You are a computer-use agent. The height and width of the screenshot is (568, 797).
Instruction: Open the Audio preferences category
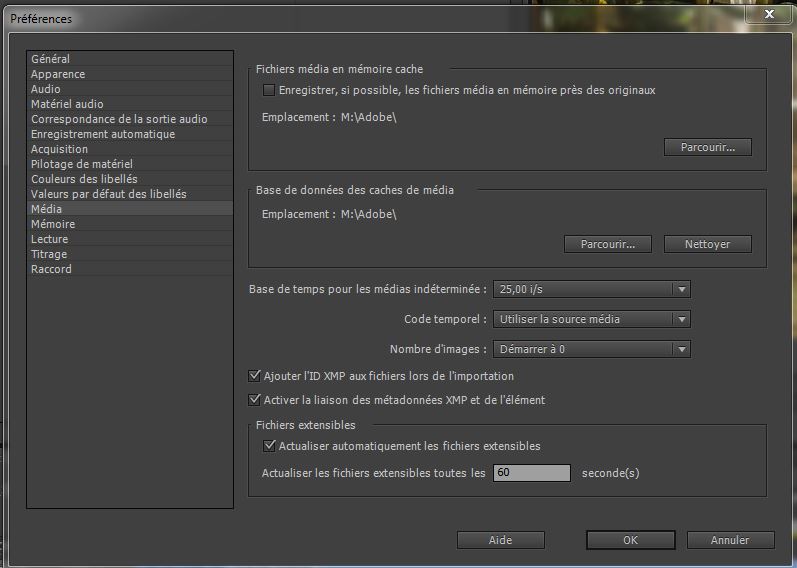click(x=130, y=89)
